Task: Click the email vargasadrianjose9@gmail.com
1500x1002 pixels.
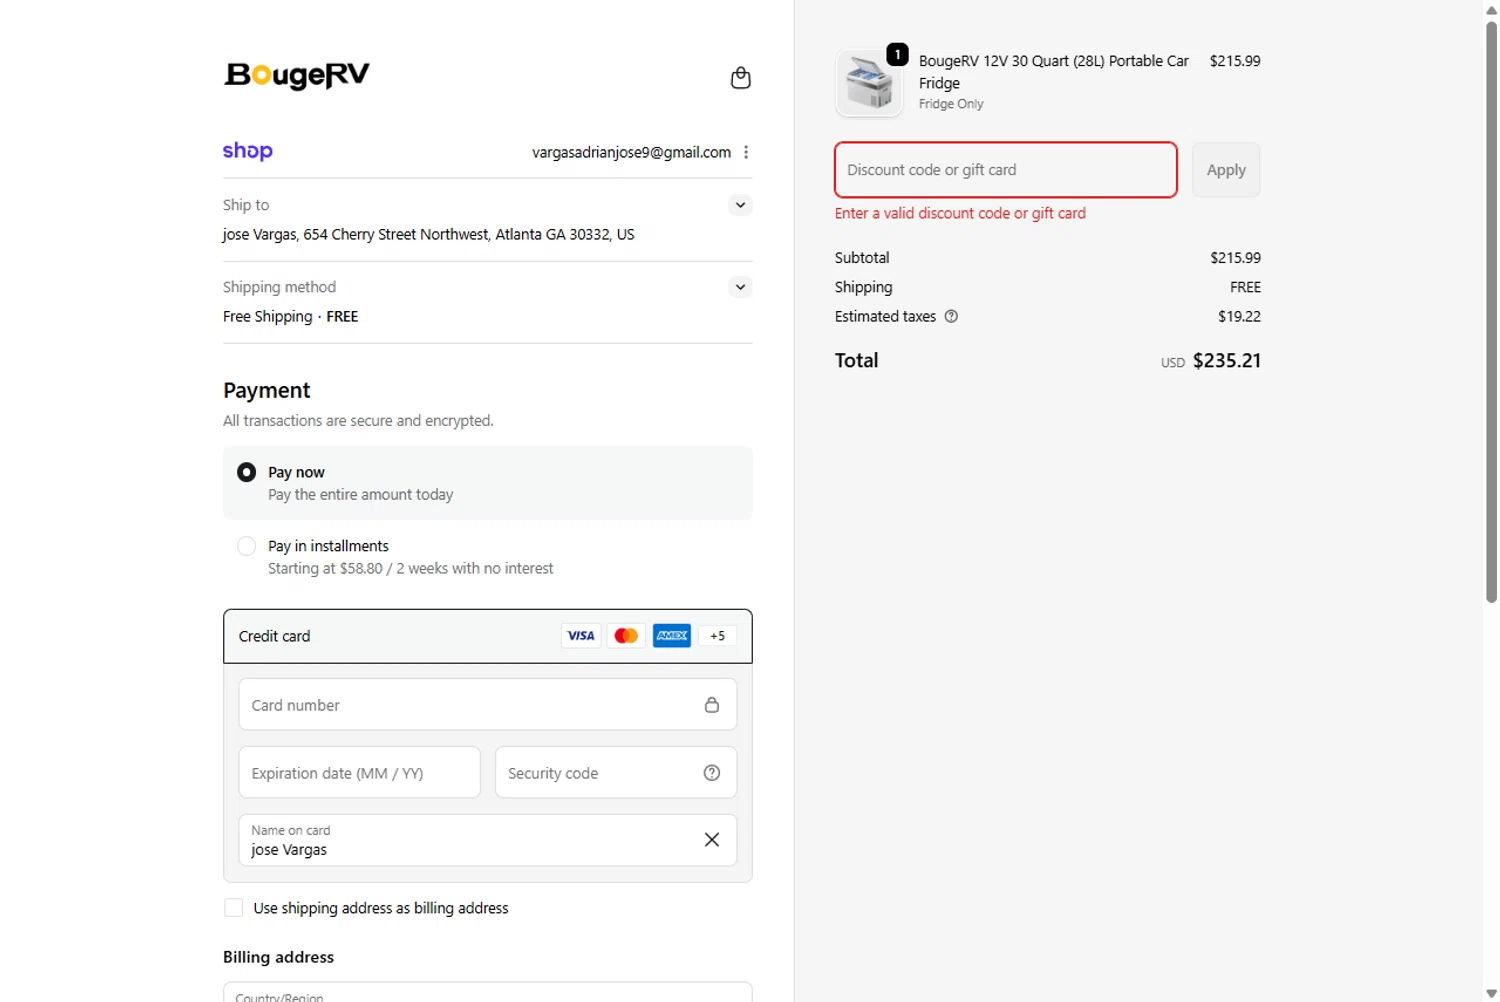Action: 631,152
